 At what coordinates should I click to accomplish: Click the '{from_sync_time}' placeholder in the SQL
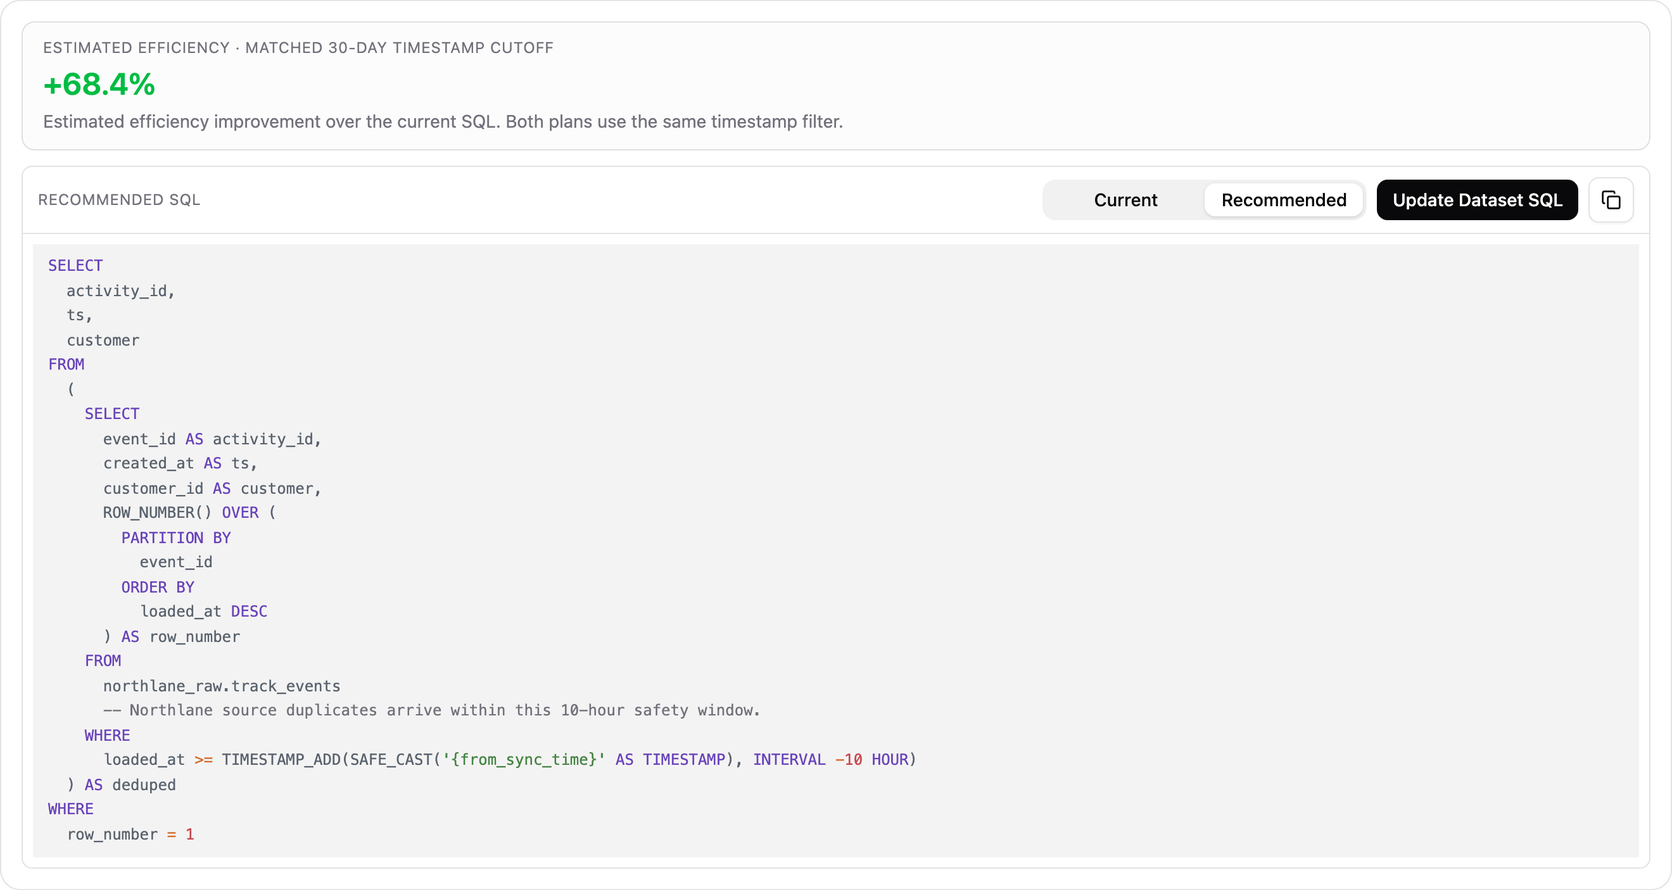(x=524, y=760)
